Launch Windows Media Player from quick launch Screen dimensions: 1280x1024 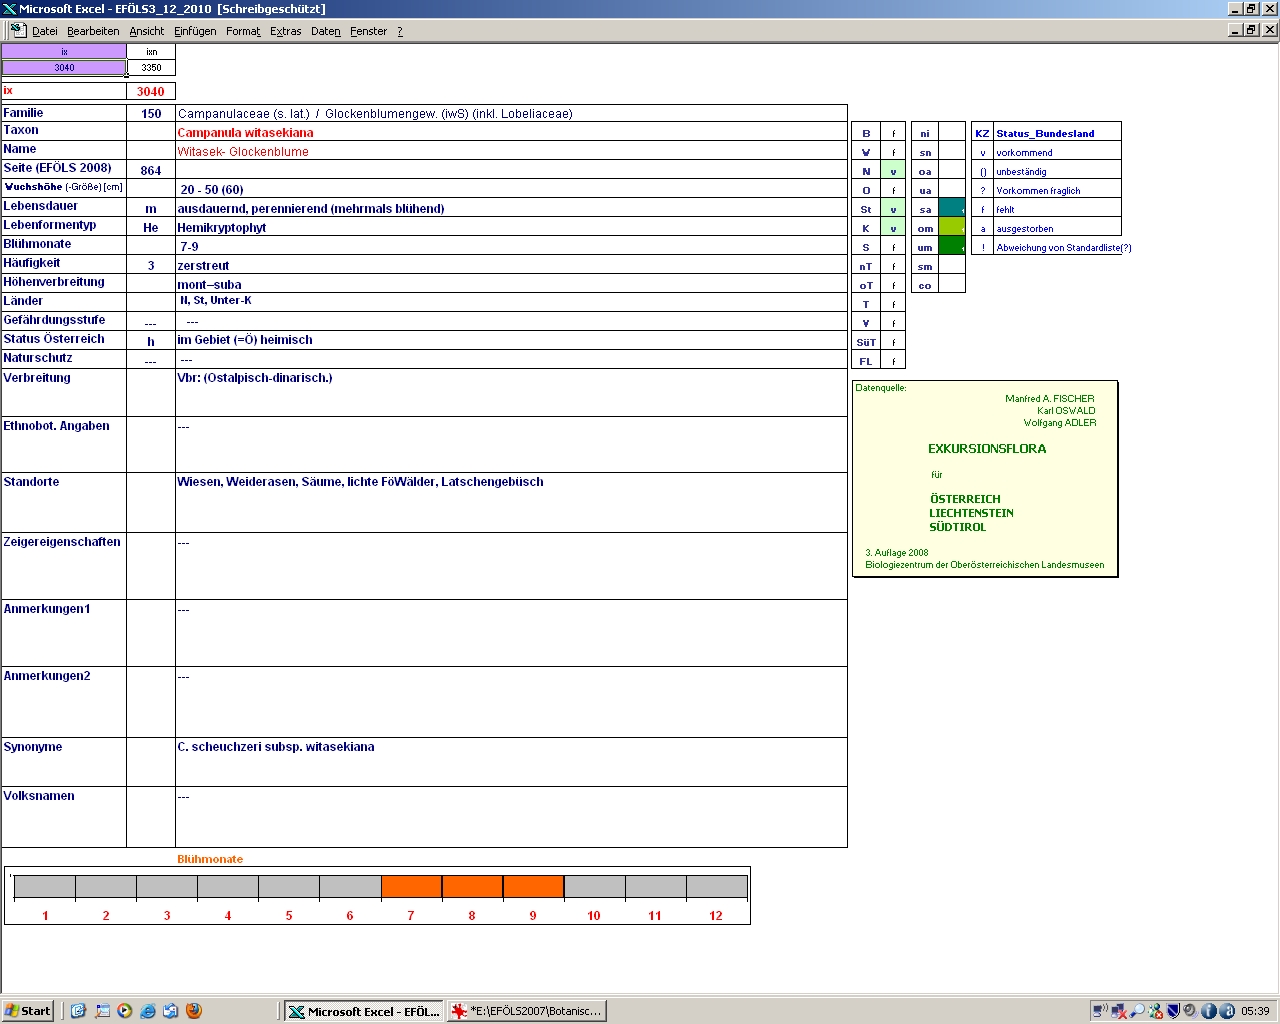(x=124, y=1011)
